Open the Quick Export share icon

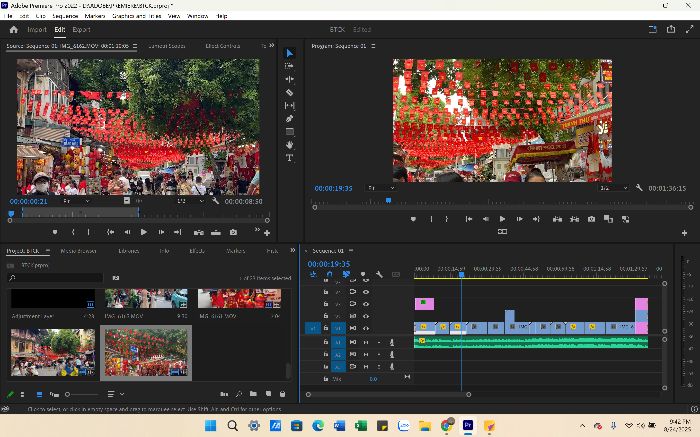click(671, 29)
